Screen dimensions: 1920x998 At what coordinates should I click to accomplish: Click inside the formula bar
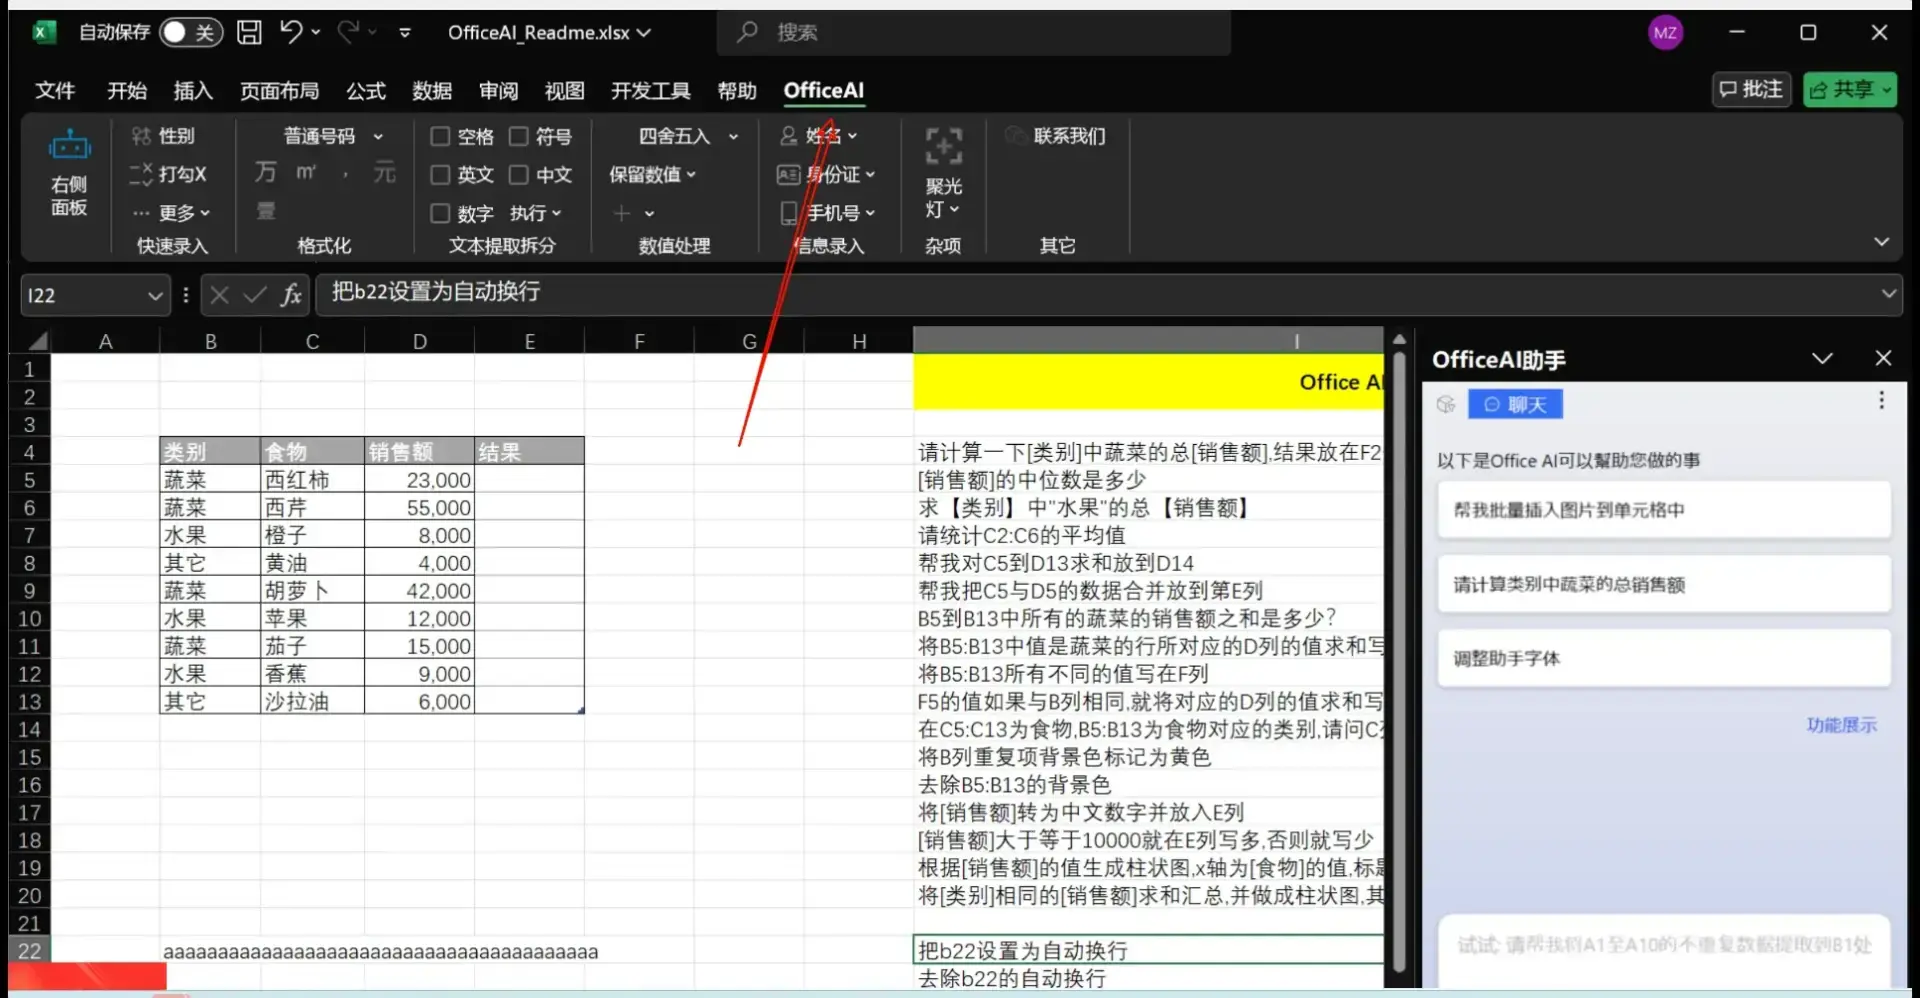[700, 293]
